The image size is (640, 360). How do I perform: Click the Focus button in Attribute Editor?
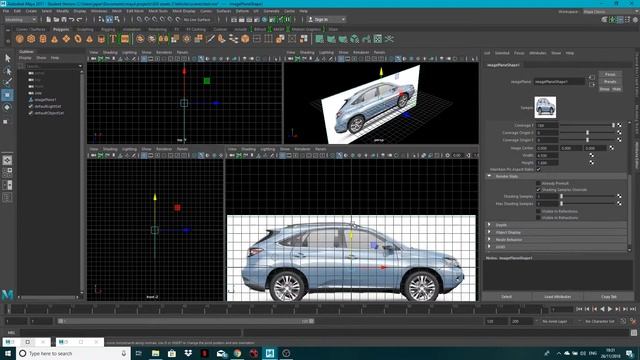610,74
